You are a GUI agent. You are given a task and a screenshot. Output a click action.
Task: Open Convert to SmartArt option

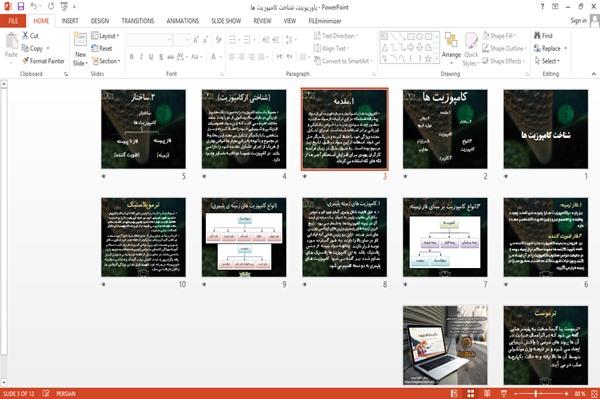click(342, 61)
